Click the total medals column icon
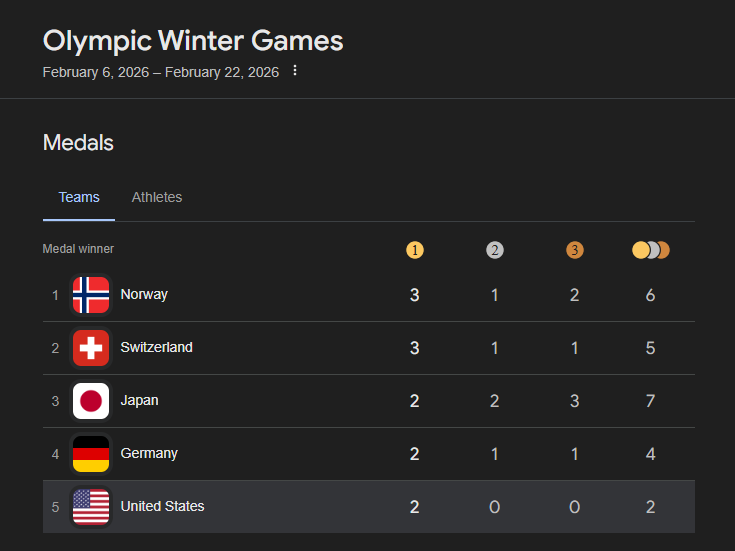Screen dimensions: 735x551 (651, 250)
